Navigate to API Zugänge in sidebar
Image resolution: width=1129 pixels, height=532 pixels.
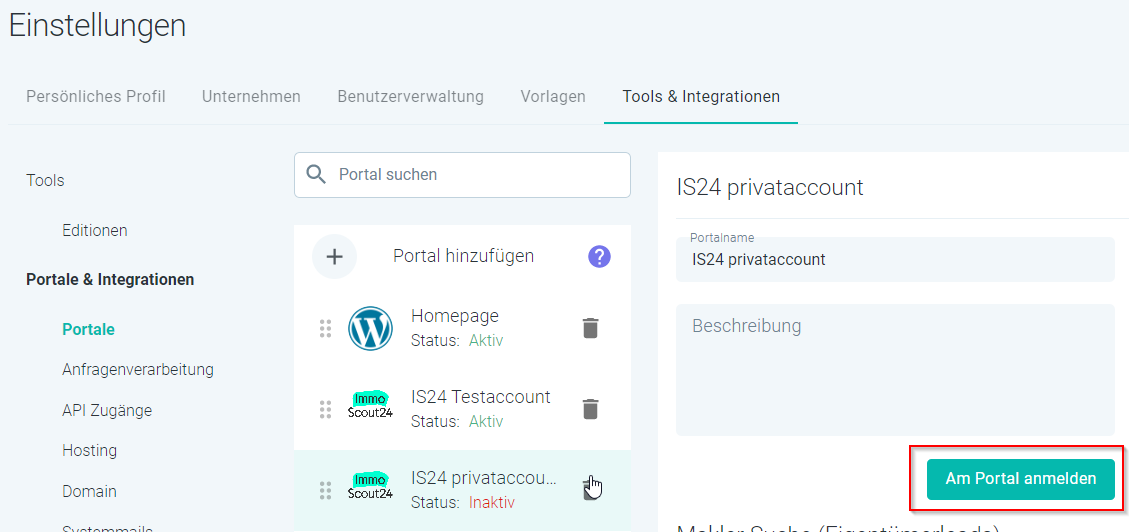(107, 410)
